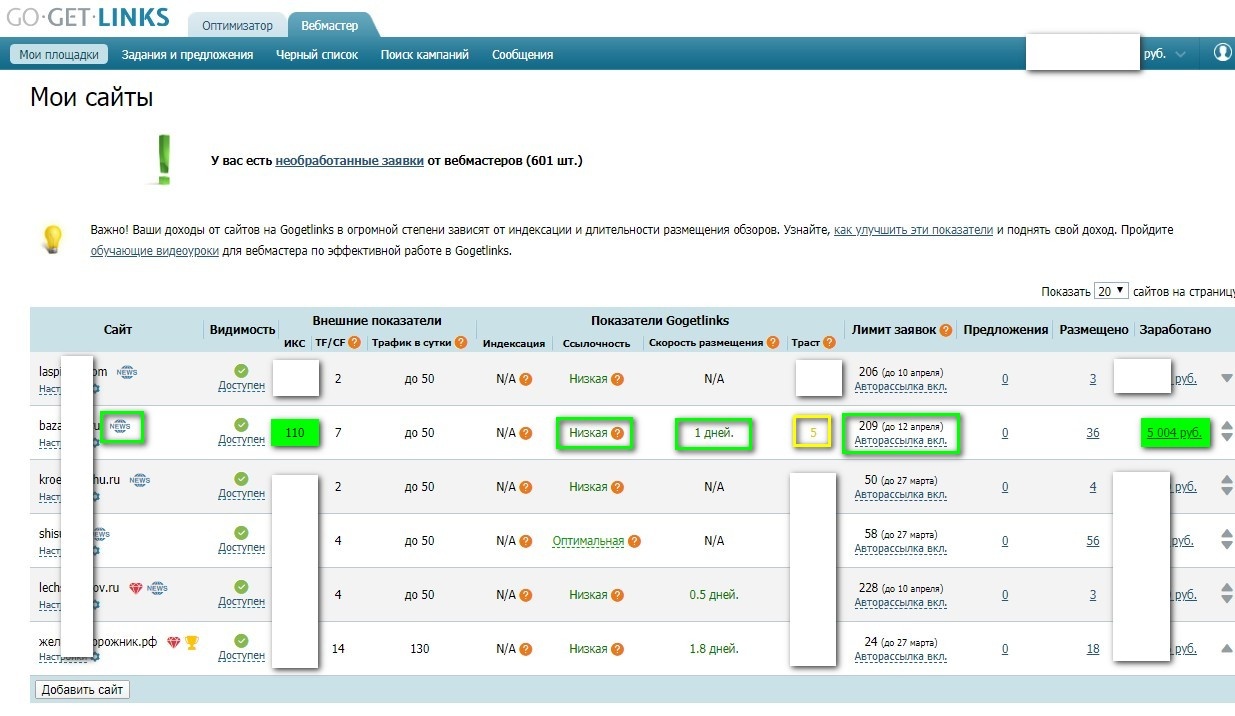This screenshot has width=1235, height=716.
Task: Click the N/A indexation help icon, 24-limit row
Action: (x=526, y=650)
